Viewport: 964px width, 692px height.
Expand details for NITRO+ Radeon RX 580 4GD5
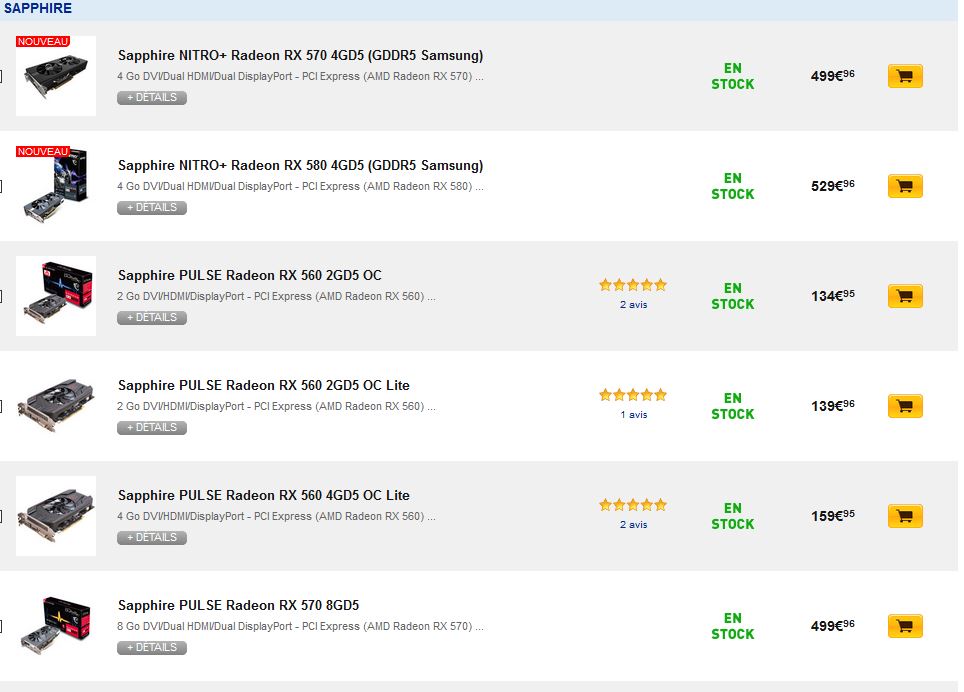click(152, 208)
